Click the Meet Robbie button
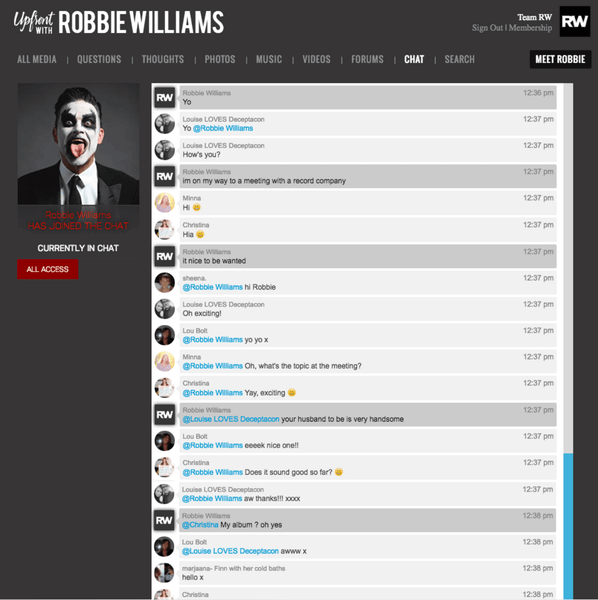This screenshot has height=600, width=598. [x=560, y=59]
